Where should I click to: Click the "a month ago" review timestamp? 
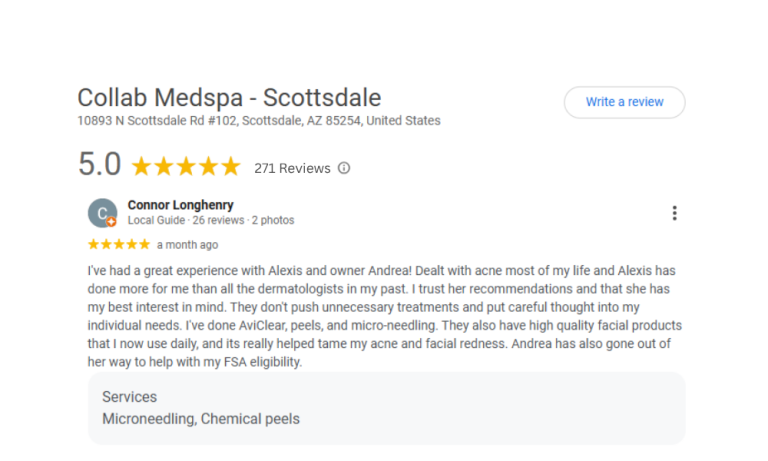pos(187,244)
